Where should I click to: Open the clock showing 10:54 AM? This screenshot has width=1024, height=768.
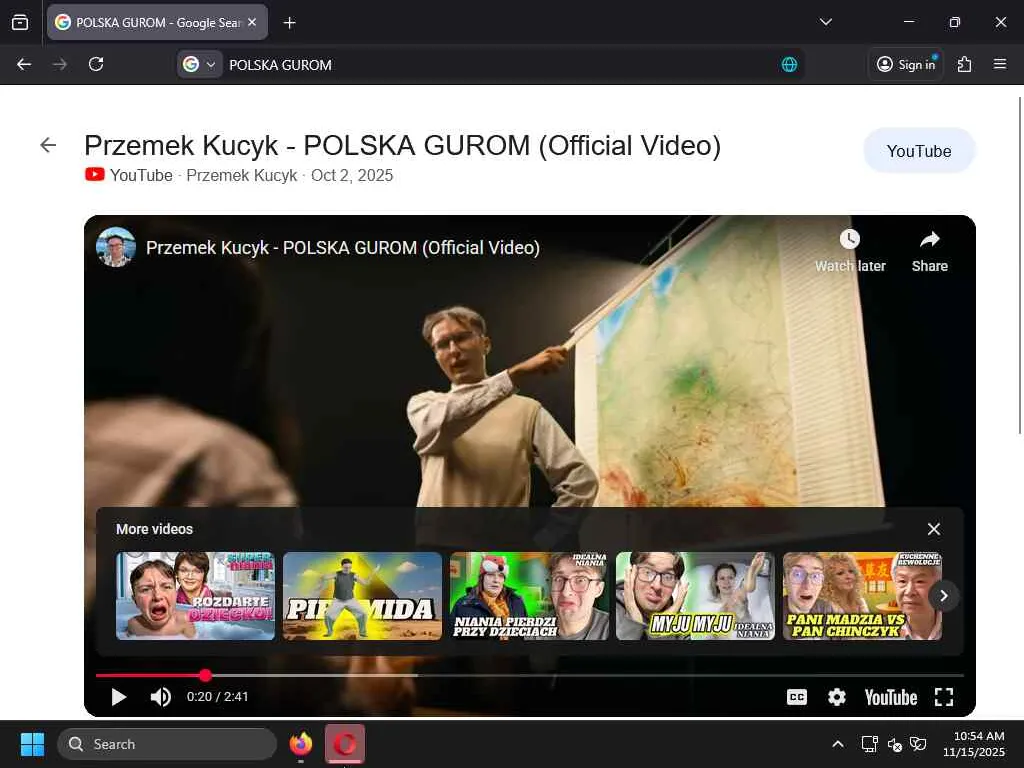coord(973,744)
